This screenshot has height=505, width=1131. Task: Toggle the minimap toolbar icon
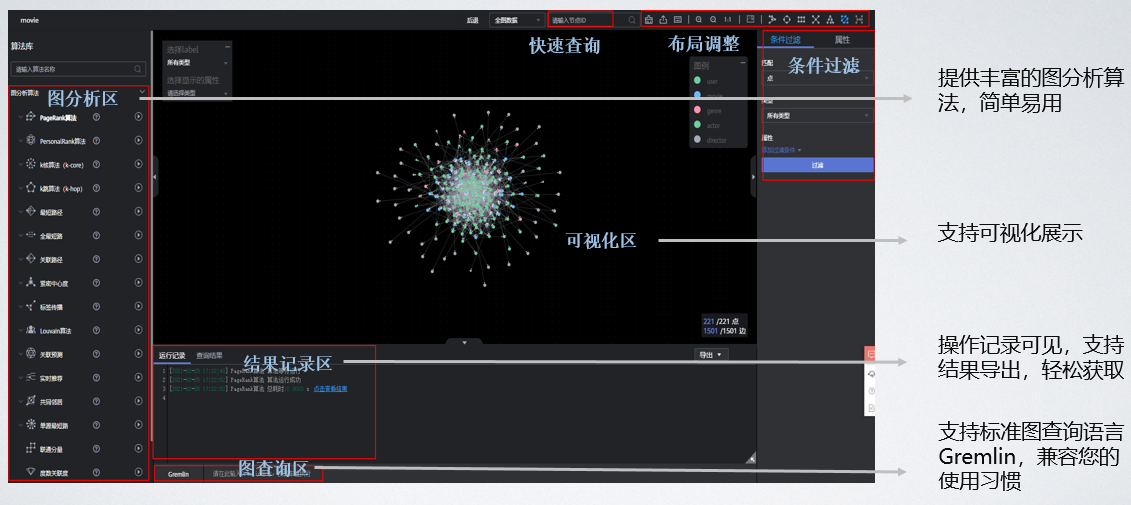tap(750, 19)
